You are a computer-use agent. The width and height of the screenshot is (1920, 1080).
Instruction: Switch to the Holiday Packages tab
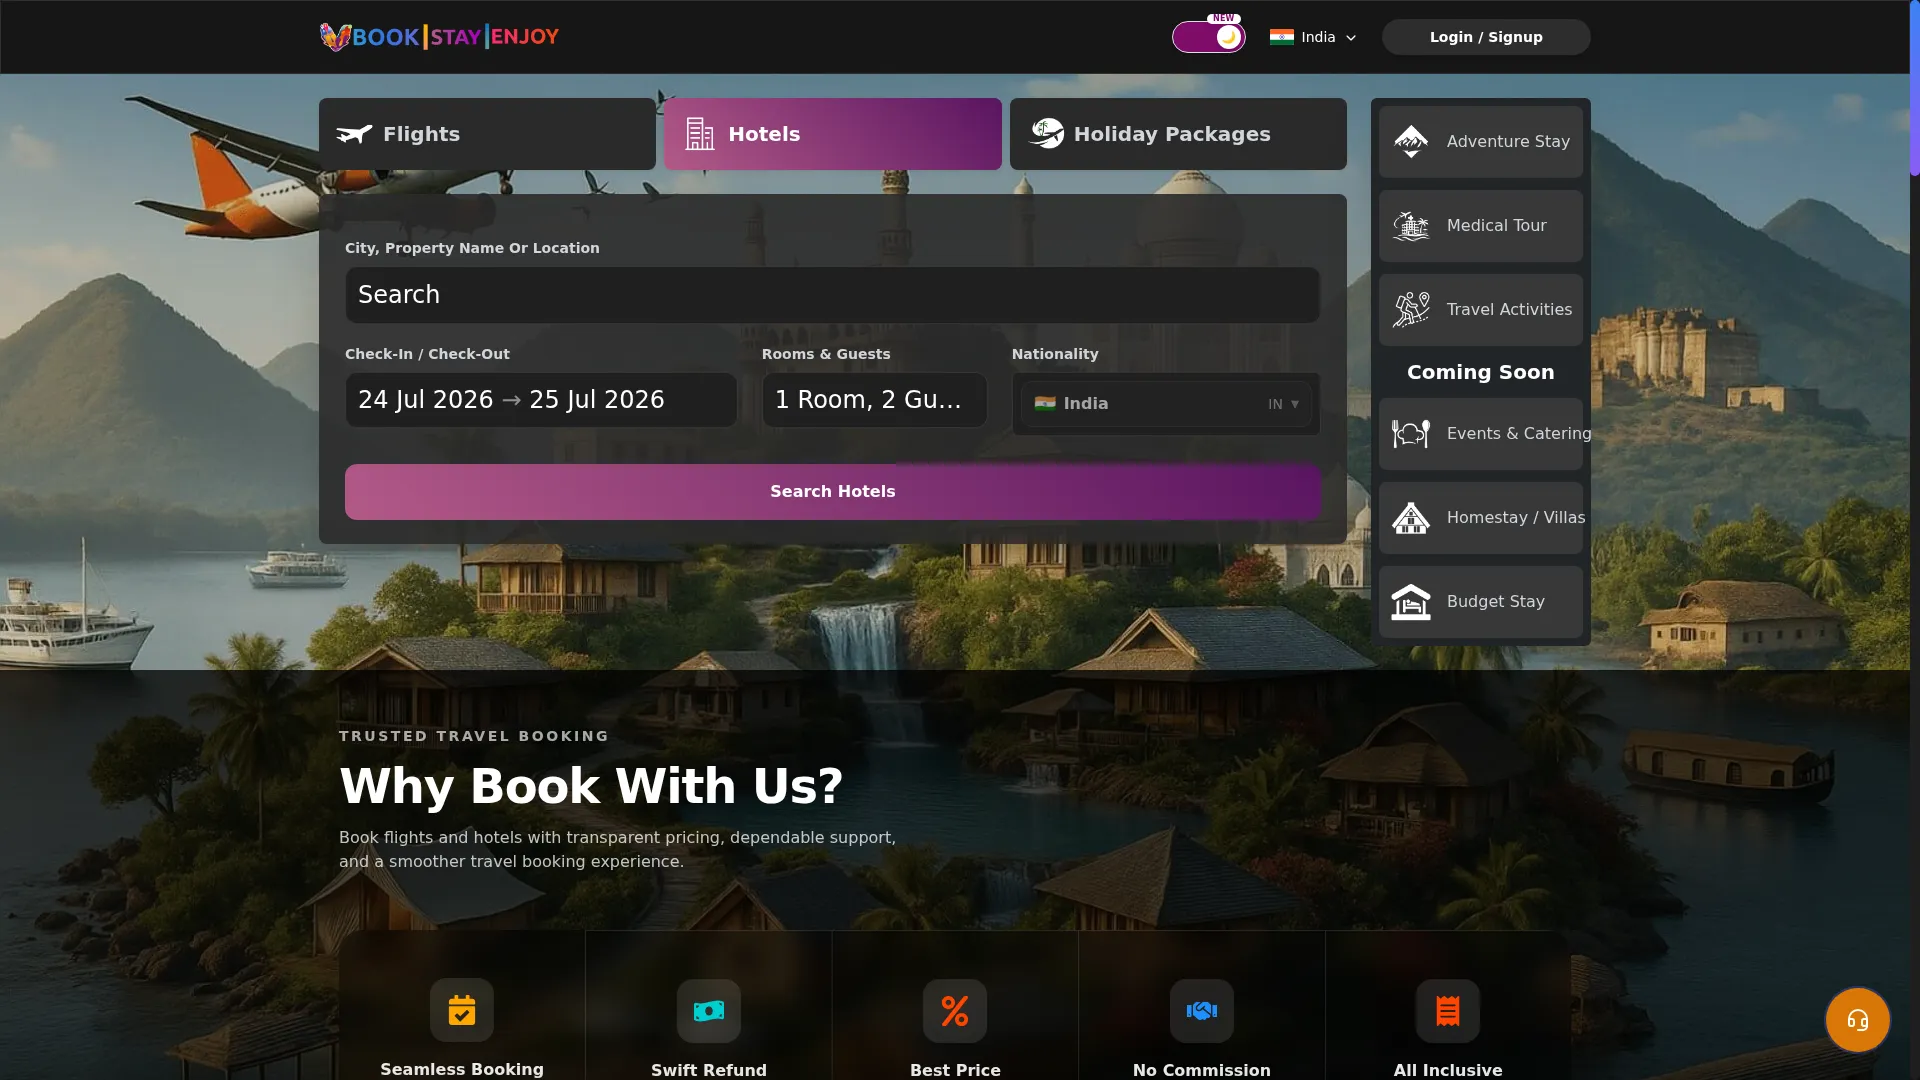pos(1178,134)
